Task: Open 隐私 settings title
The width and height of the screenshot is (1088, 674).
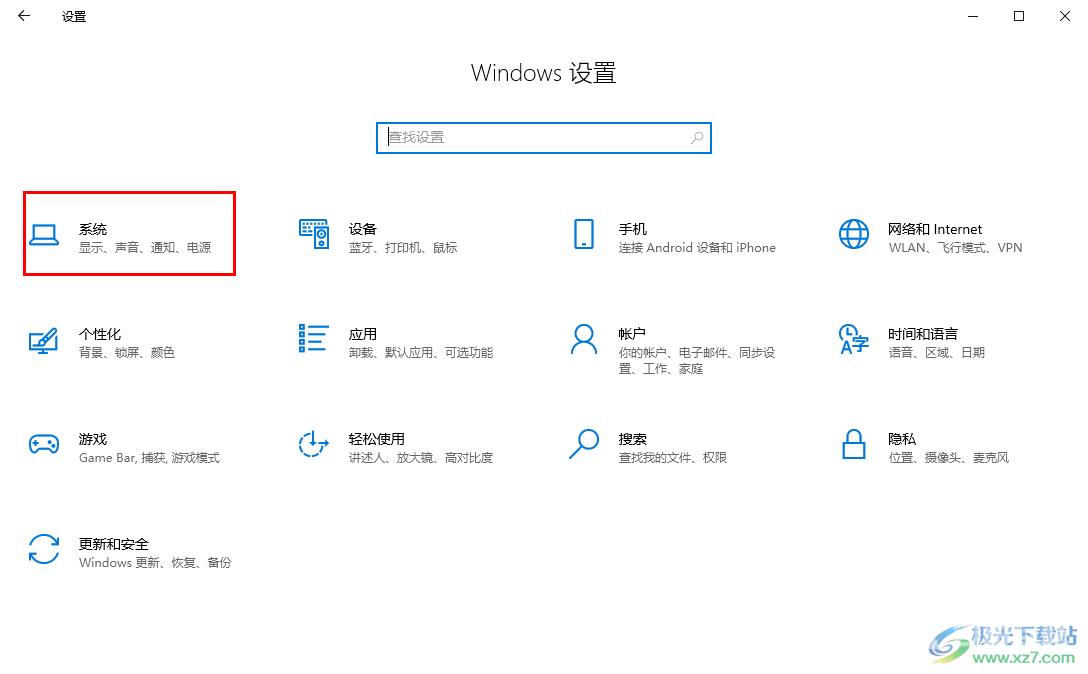Action: pyautogui.click(x=902, y=439)
